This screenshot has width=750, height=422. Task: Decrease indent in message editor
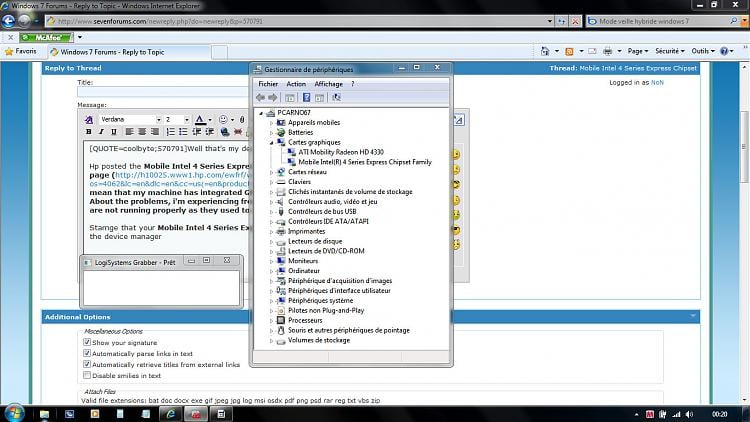click(196, 132)
